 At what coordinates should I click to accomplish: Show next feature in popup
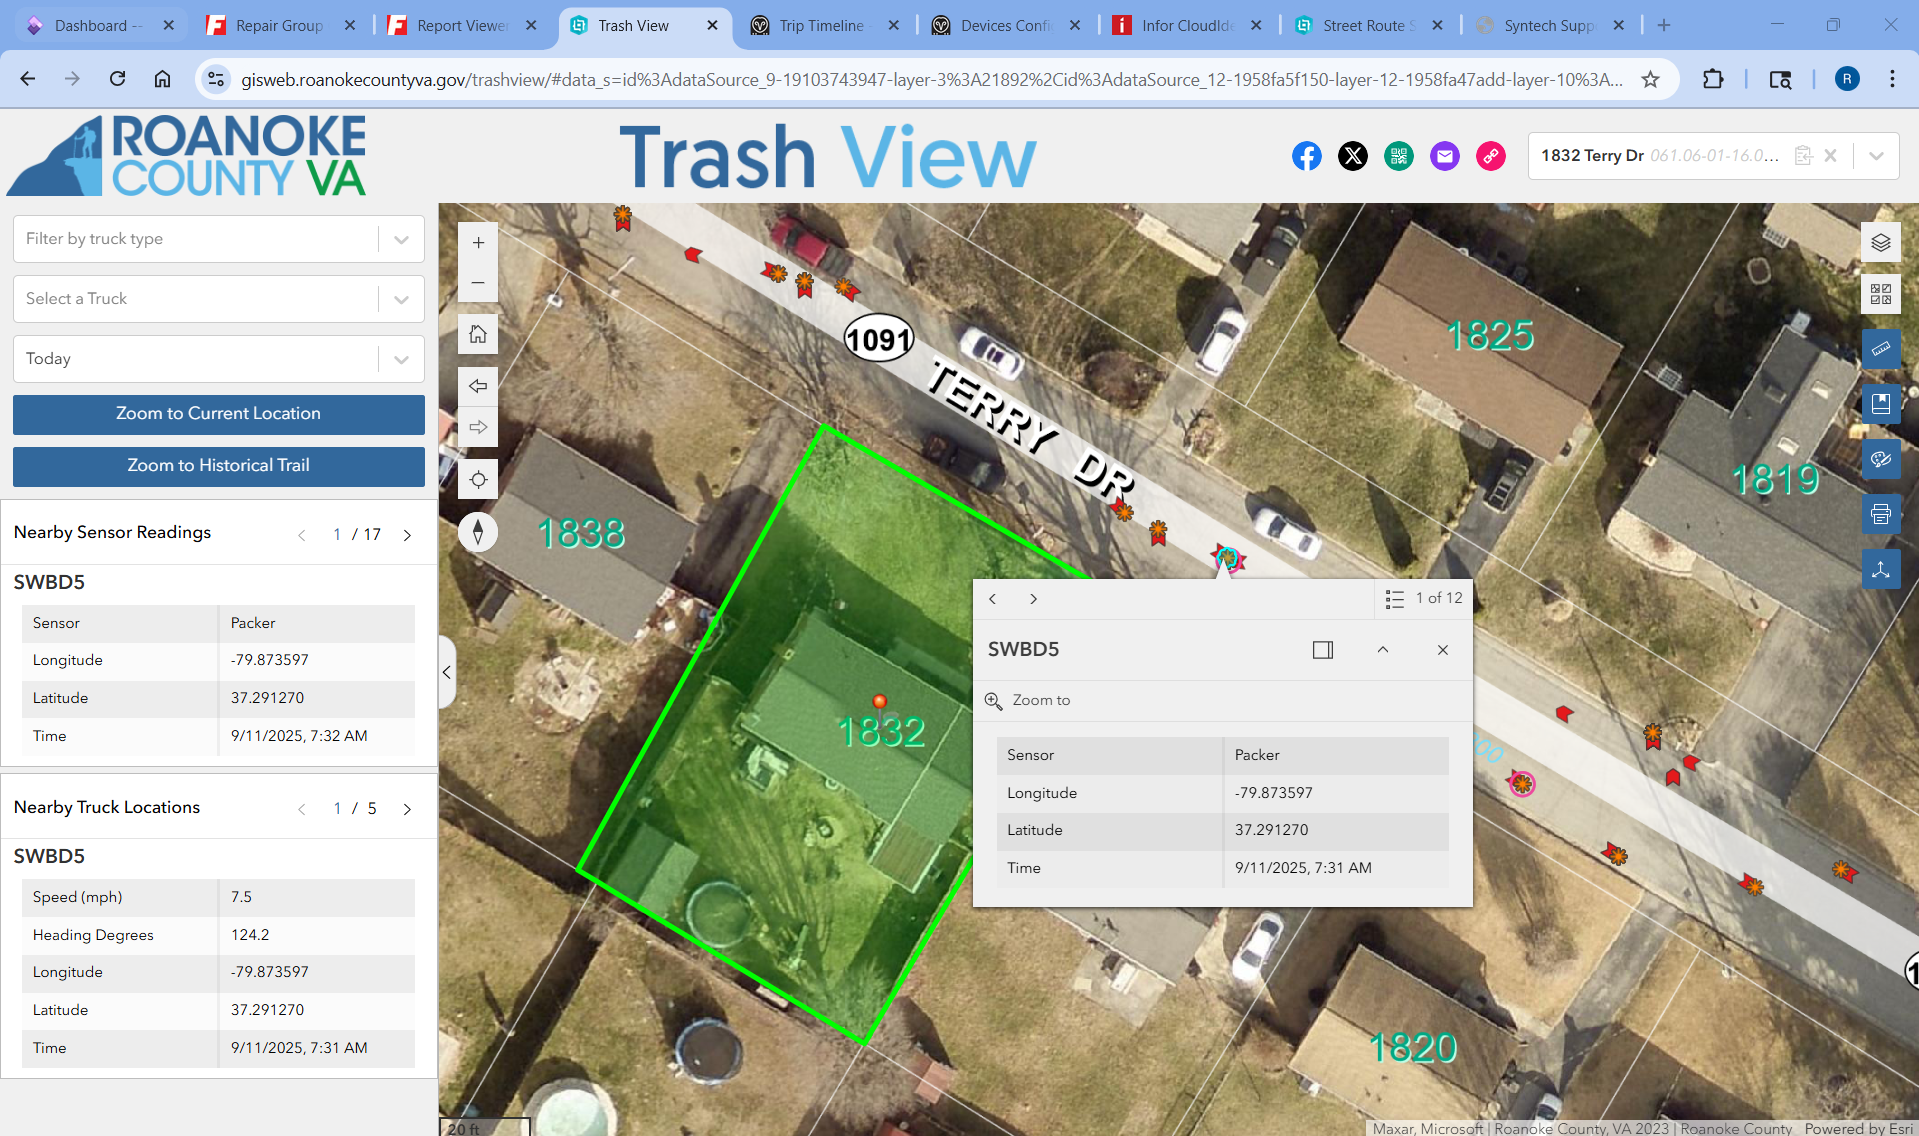[x=1033, y=599]
